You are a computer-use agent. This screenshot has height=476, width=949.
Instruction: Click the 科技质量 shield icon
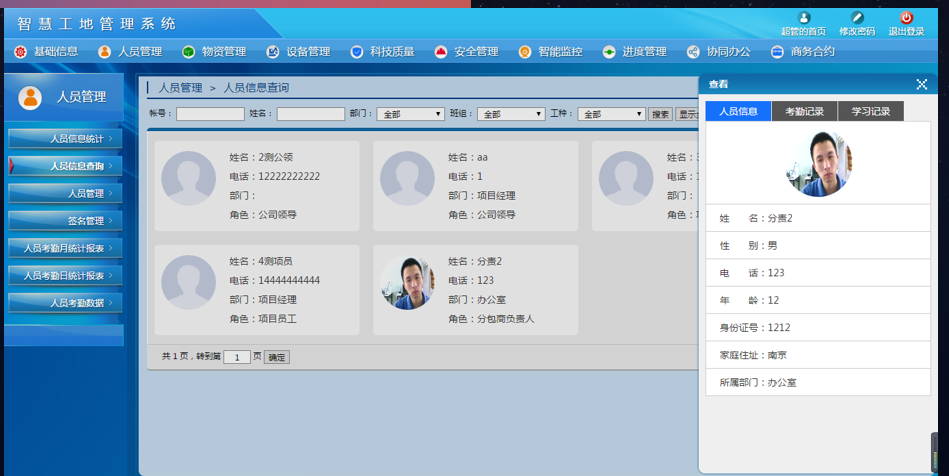357,52
